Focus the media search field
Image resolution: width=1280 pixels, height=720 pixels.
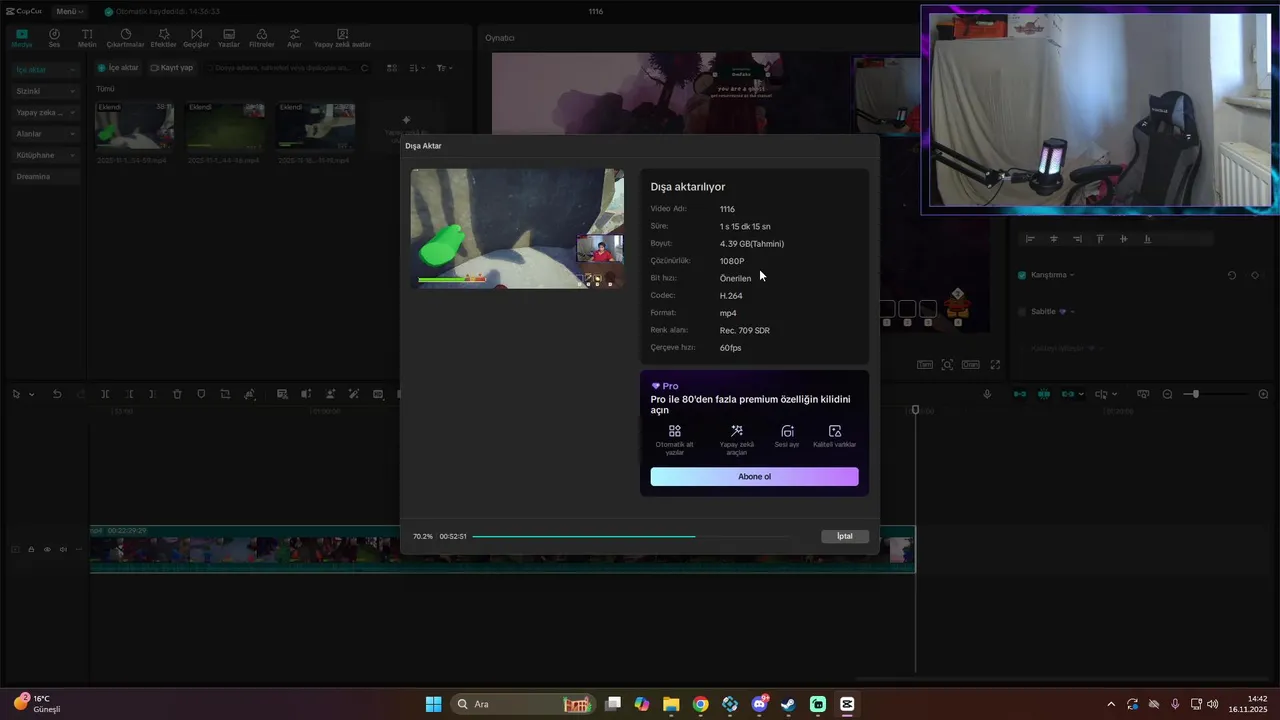click(x=285, y=68)
